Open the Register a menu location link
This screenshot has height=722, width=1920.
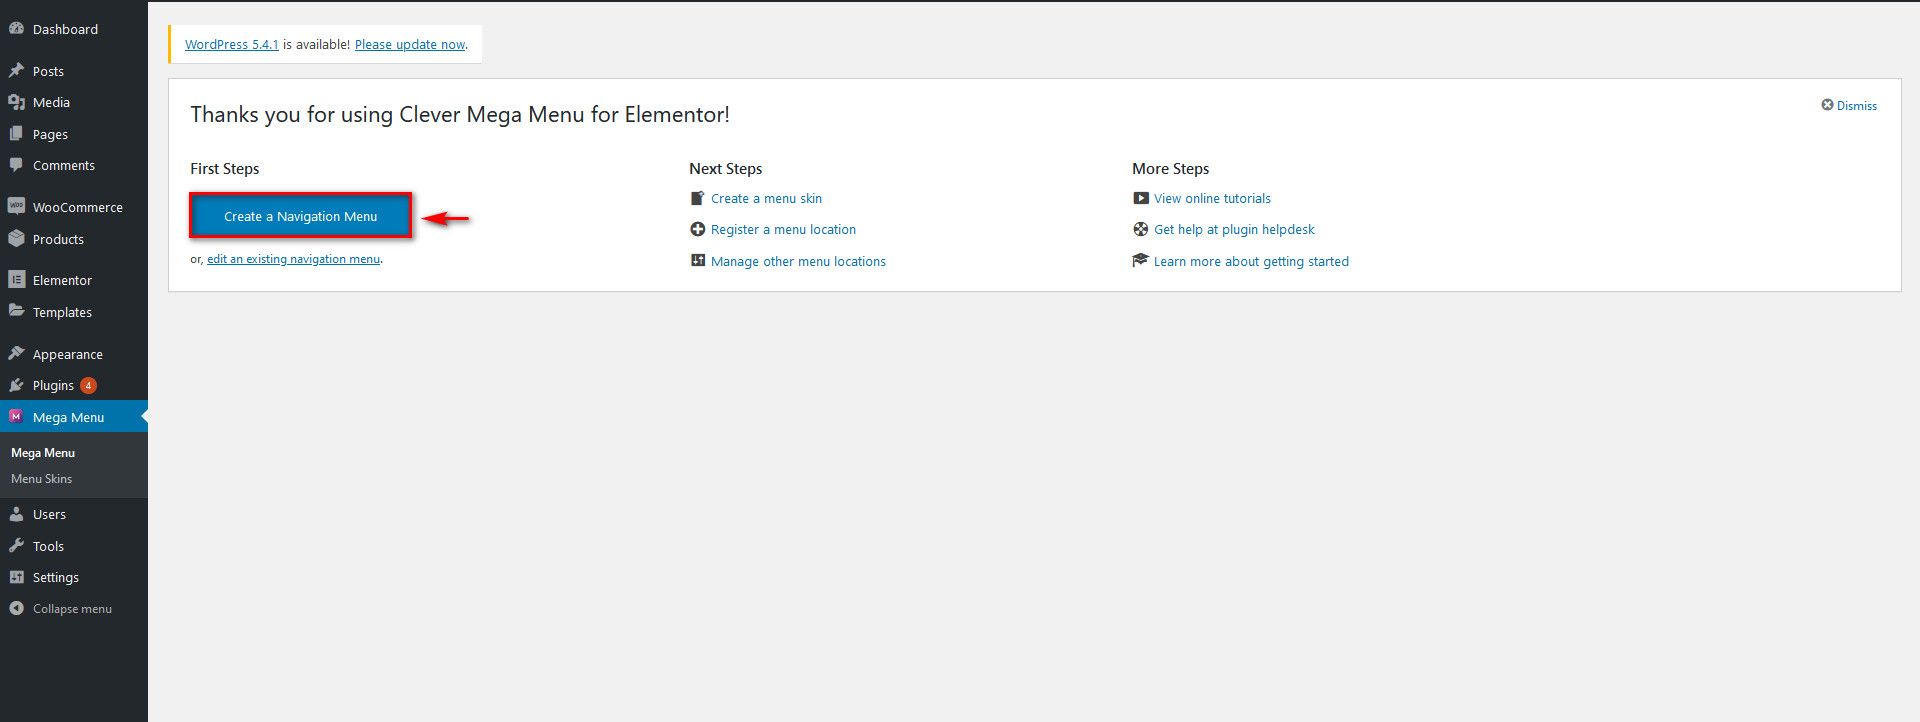tap(783, 229)
